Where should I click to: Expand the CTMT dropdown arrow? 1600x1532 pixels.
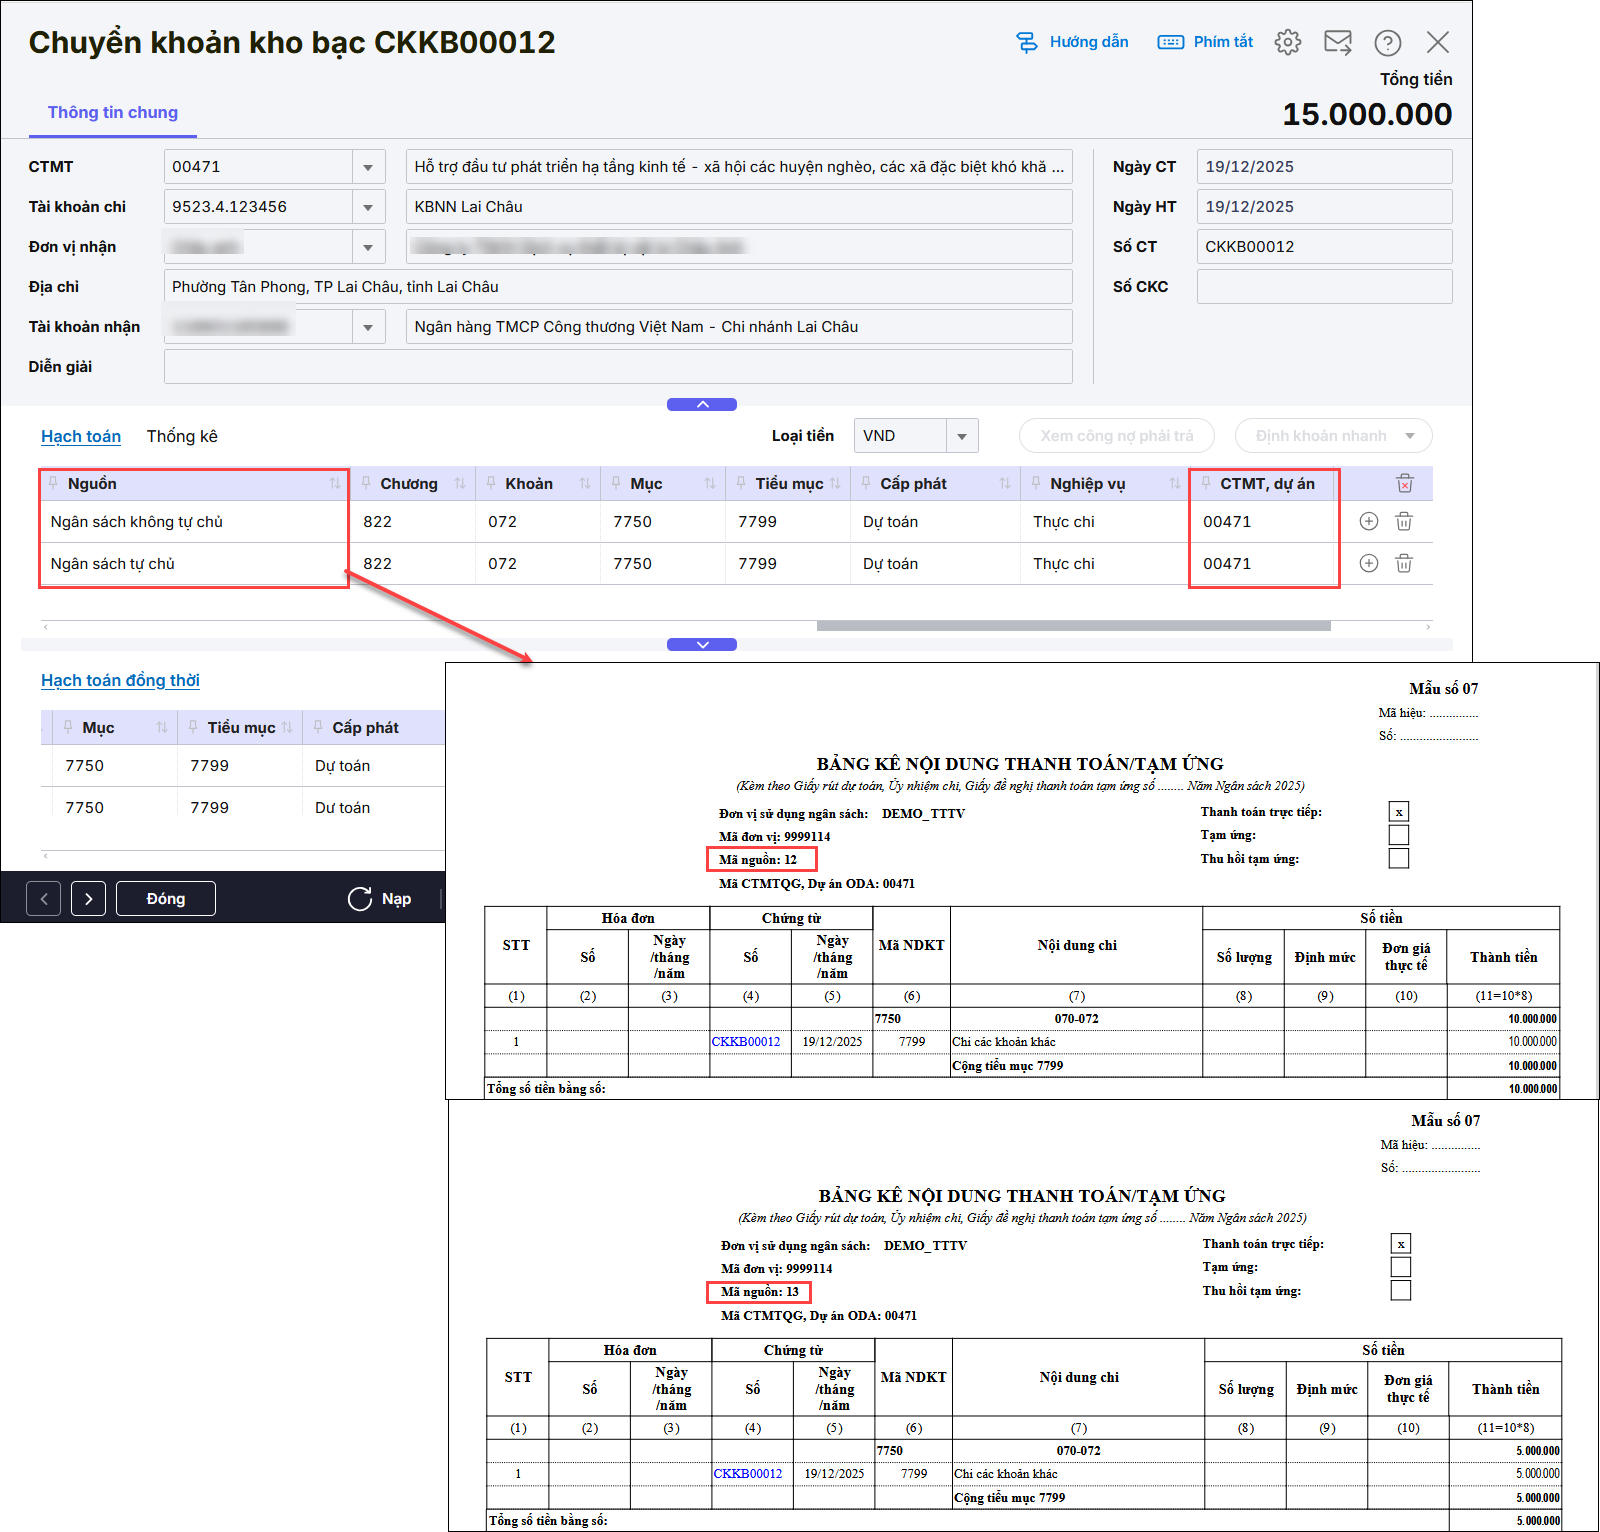368,167
